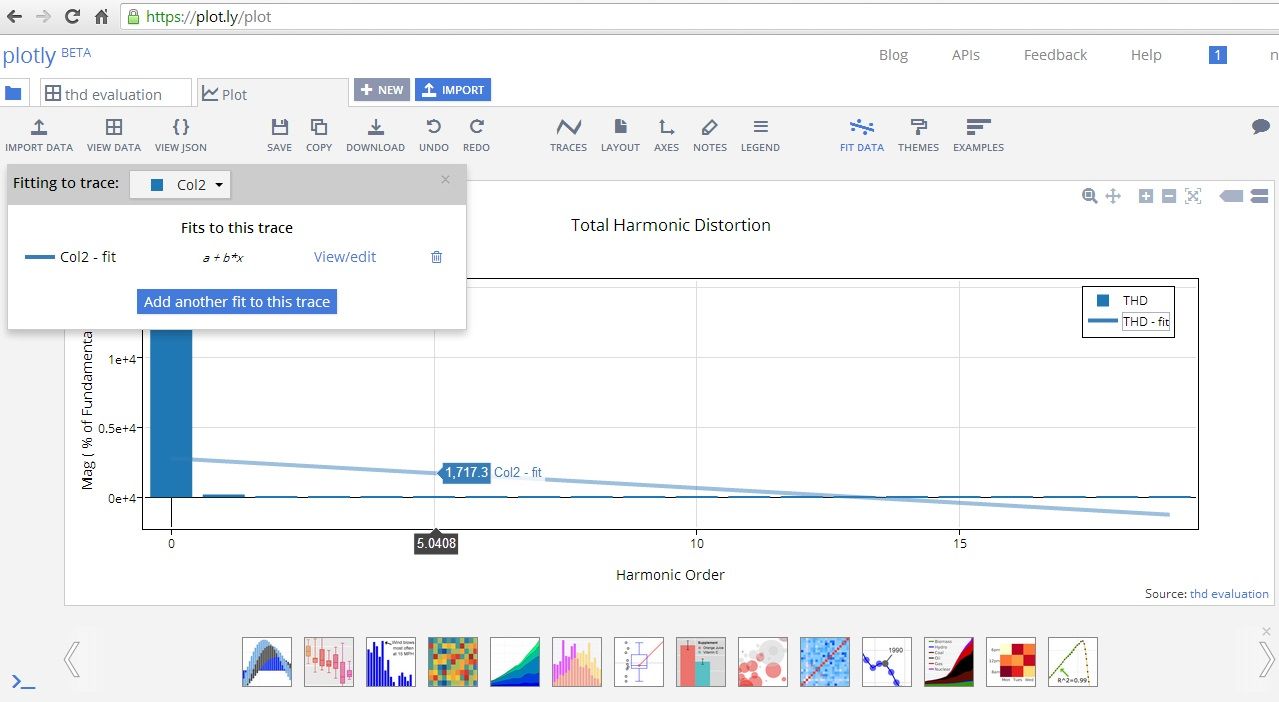The height and width of the screenshot is (702, 1279).
Task: Open the Axes settings
Action: pos(666,133)
